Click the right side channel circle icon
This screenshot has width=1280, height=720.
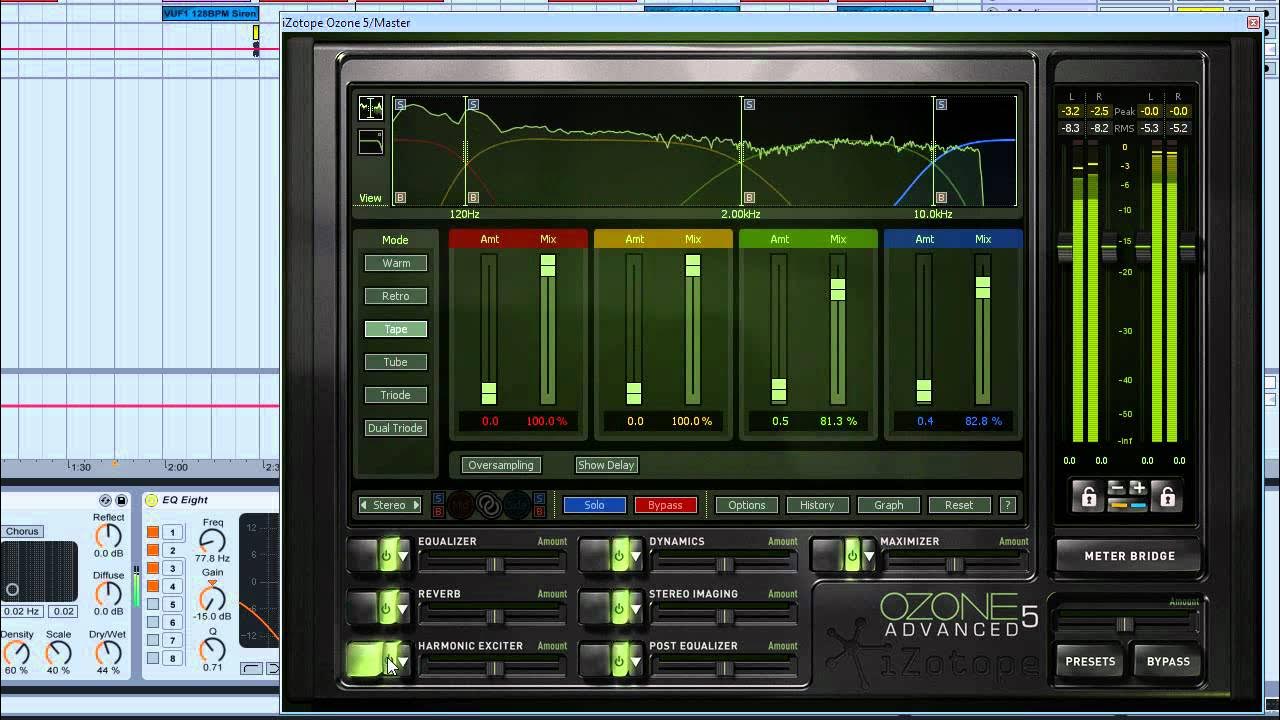(518, 505)
